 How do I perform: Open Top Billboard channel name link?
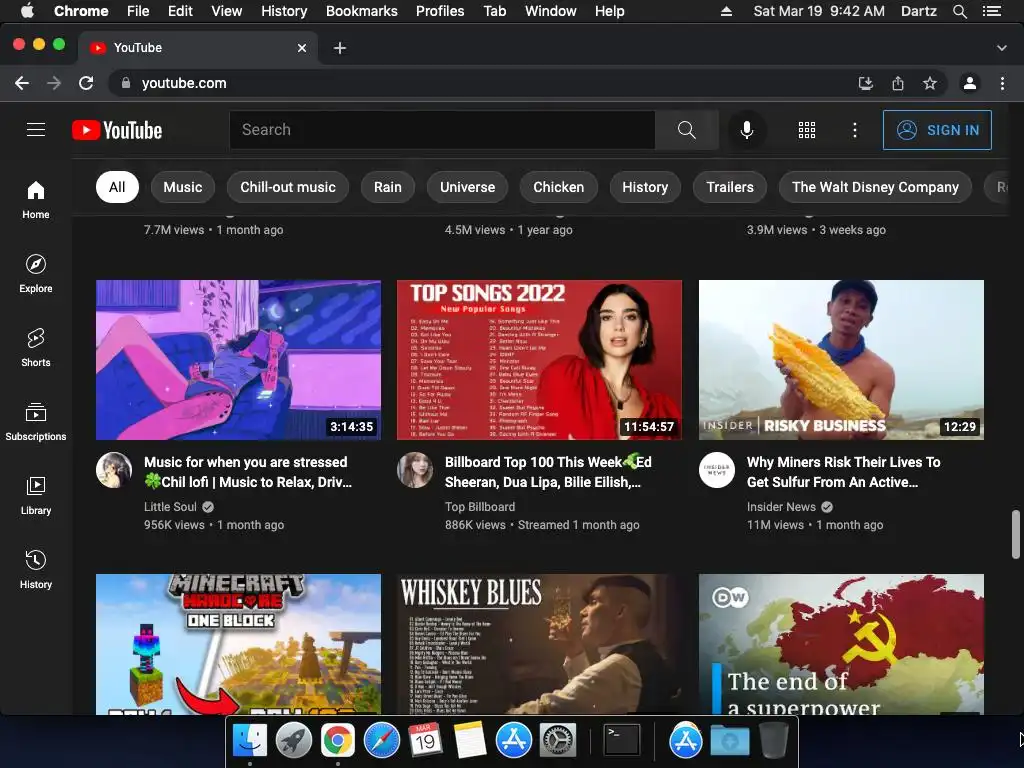coord(480,507)
